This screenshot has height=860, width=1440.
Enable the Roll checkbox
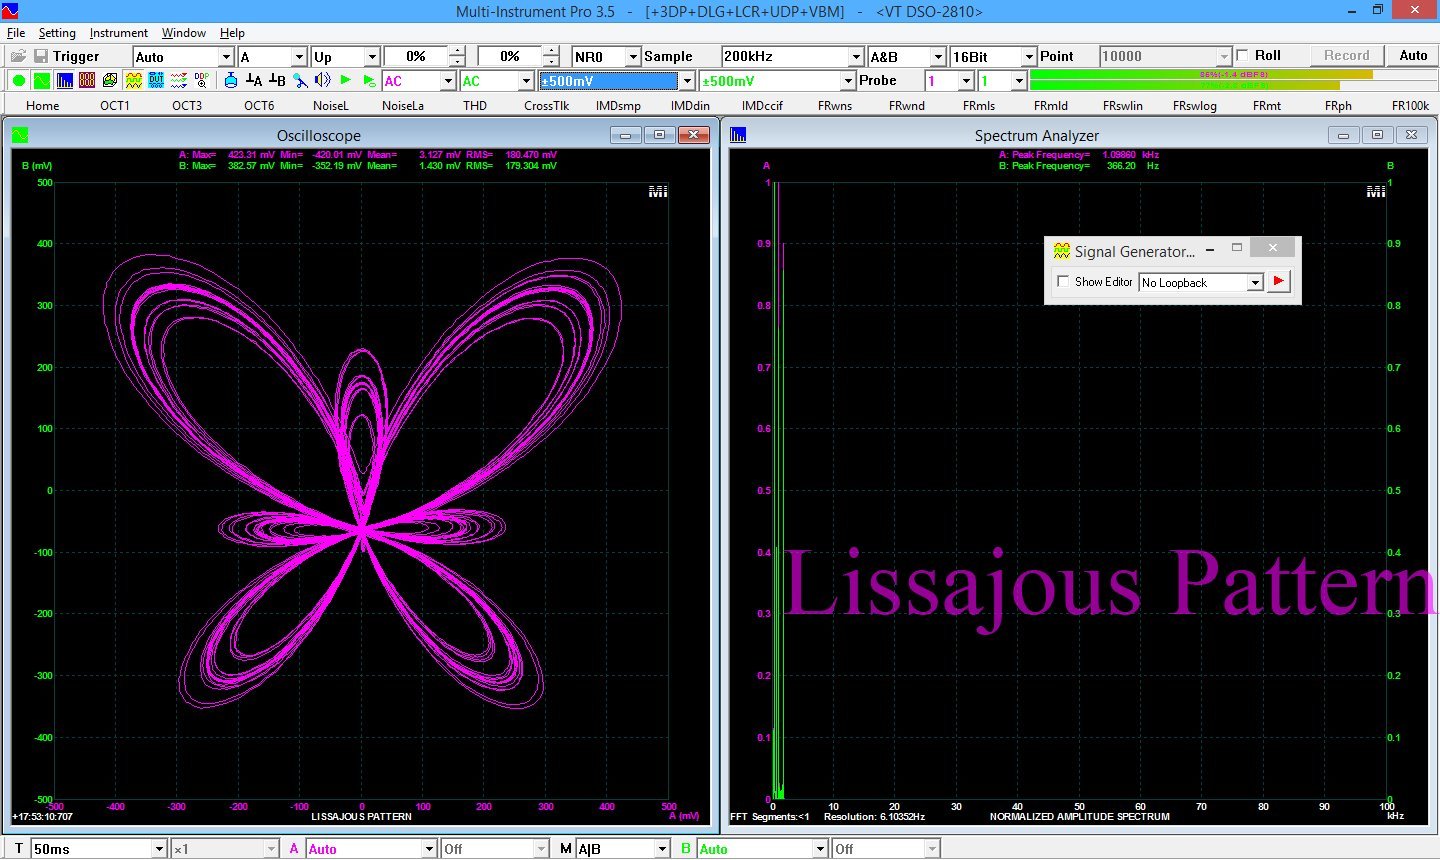[1243, 56]
